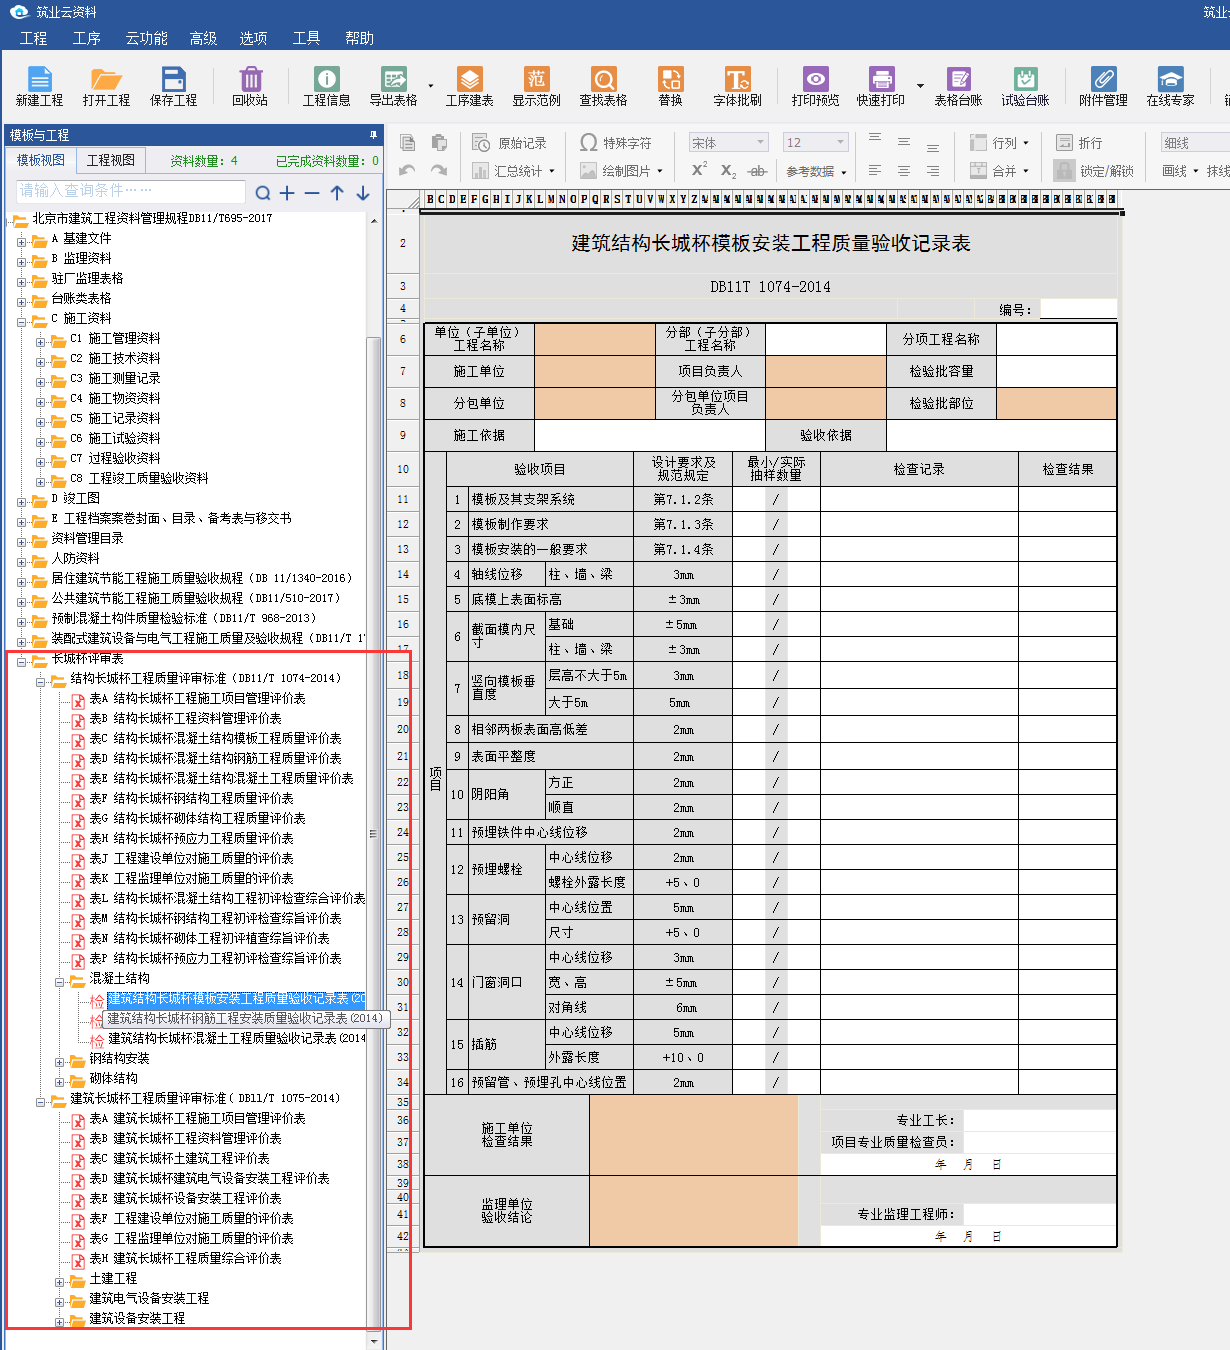Viewport: 1230px width, 1350px height.
Task: Click the down arrow in the template panel
Action: coord(362,193)
